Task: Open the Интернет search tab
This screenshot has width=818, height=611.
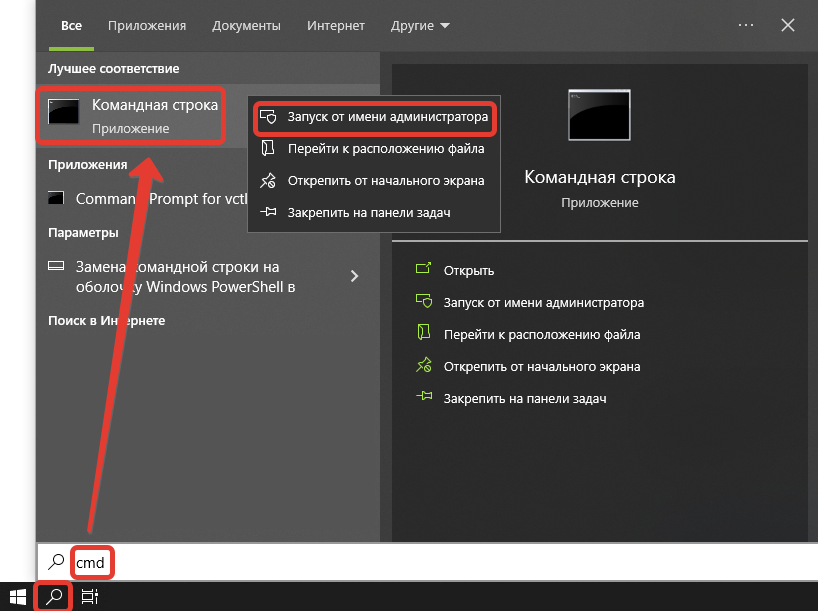Action: point(335,26)
